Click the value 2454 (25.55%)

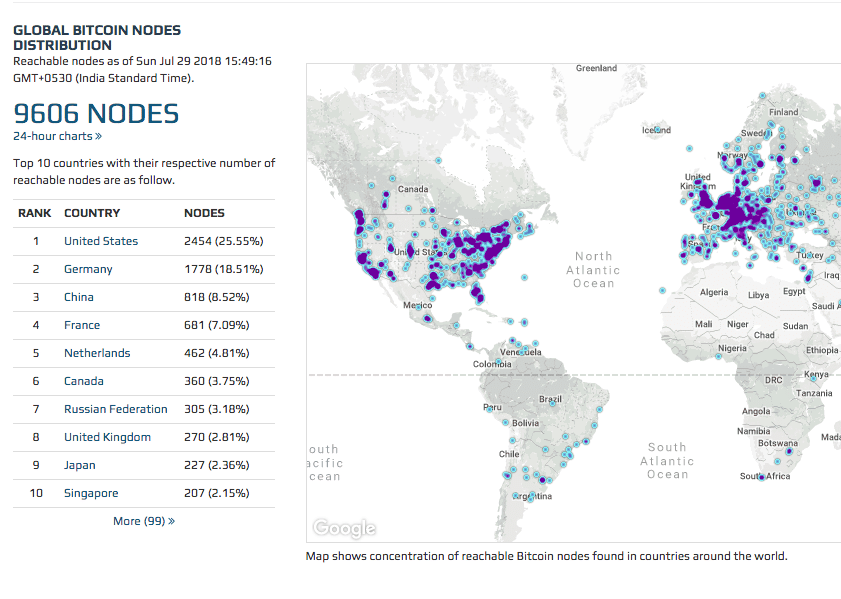(224, 241)
